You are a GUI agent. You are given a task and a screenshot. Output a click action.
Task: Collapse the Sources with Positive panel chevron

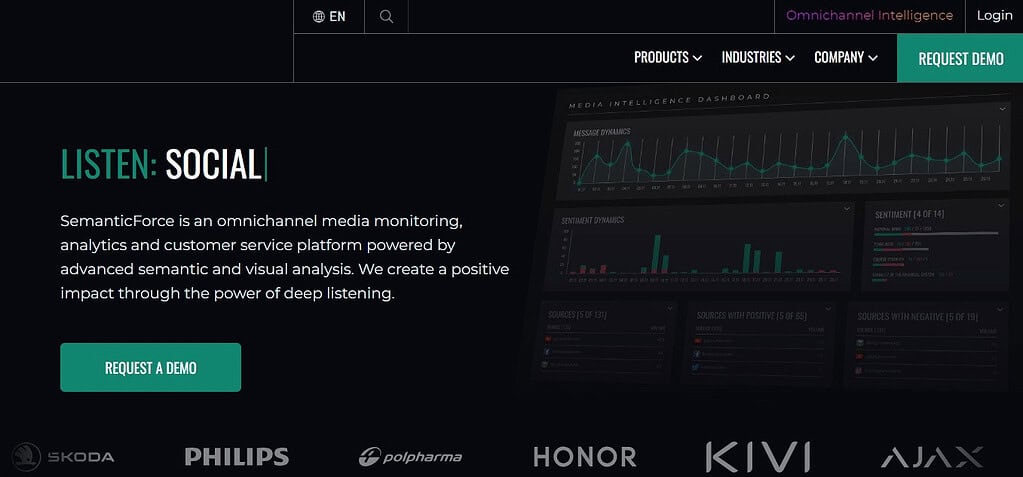828,307
